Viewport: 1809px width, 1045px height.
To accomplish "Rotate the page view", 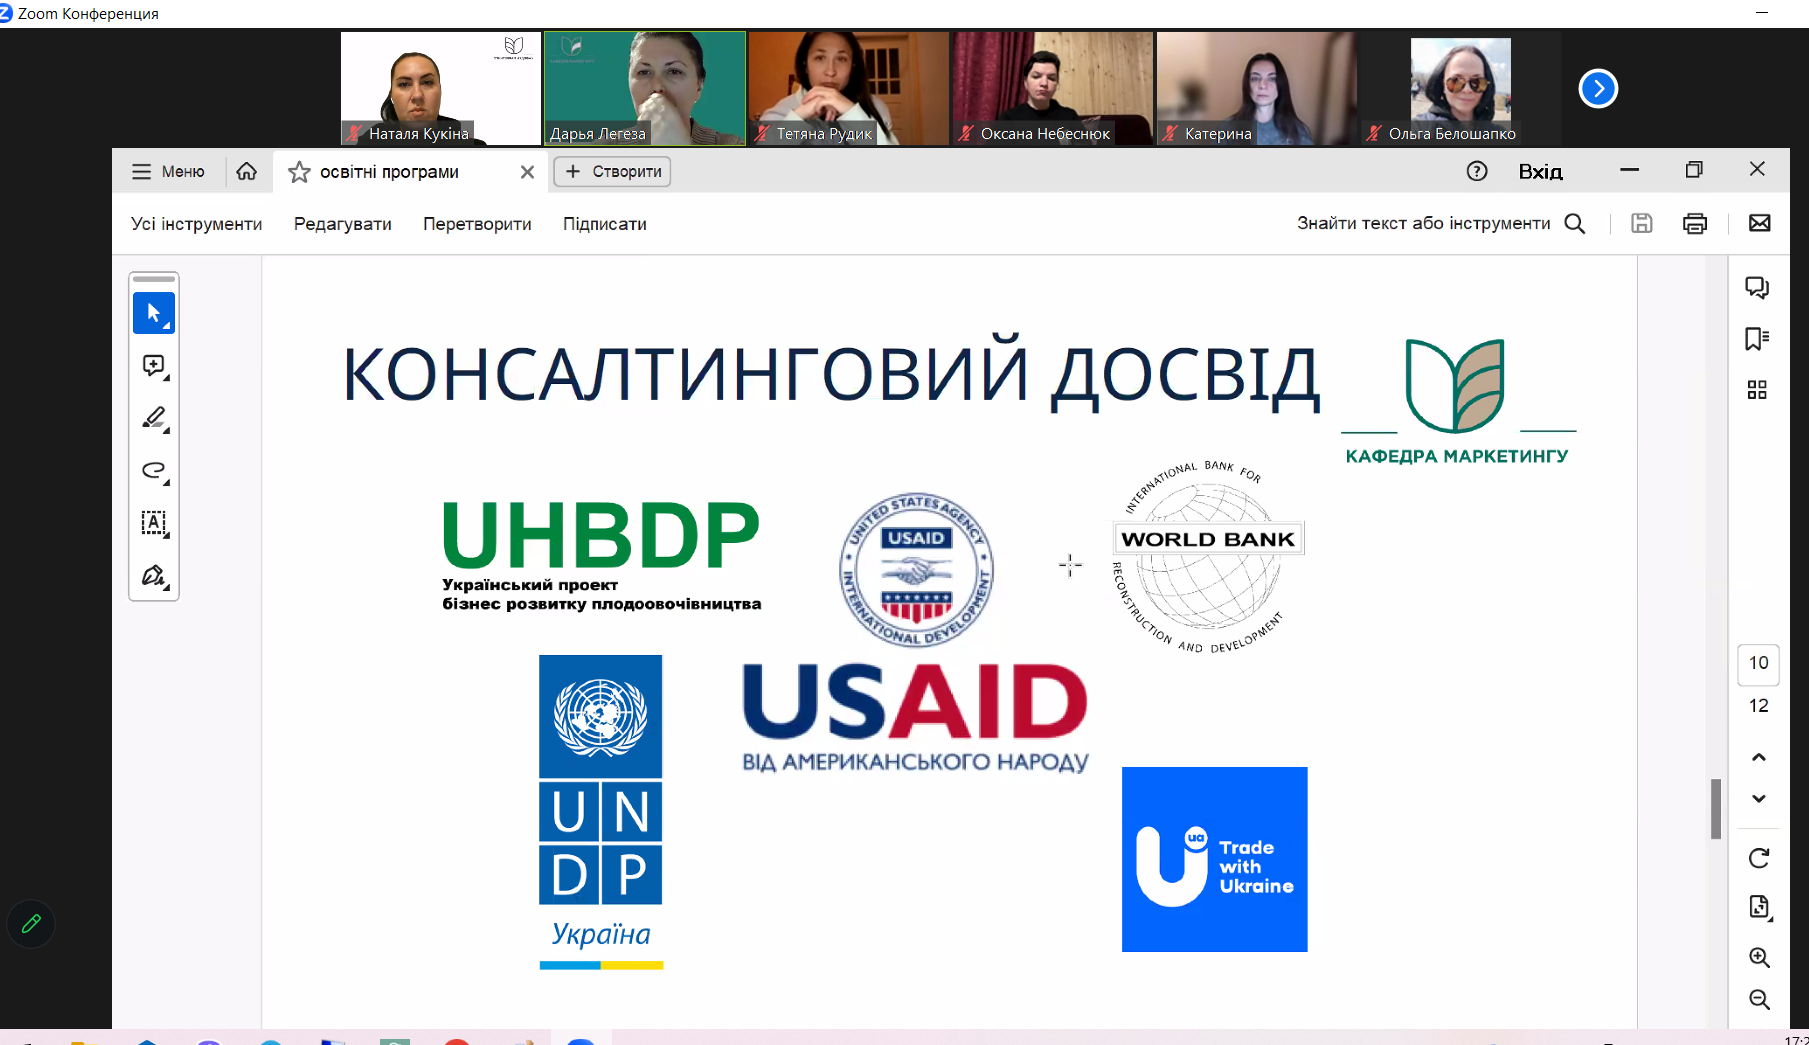I will coord(1759,858).
